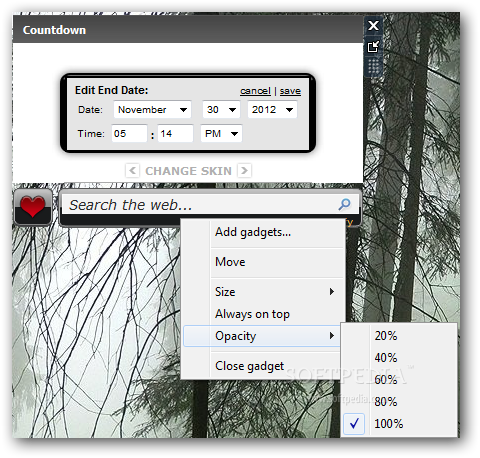Image resolution: width=480 pixels, height=458 pixels.
Task: Set opacity to 40%
Action: coord(399,358)
